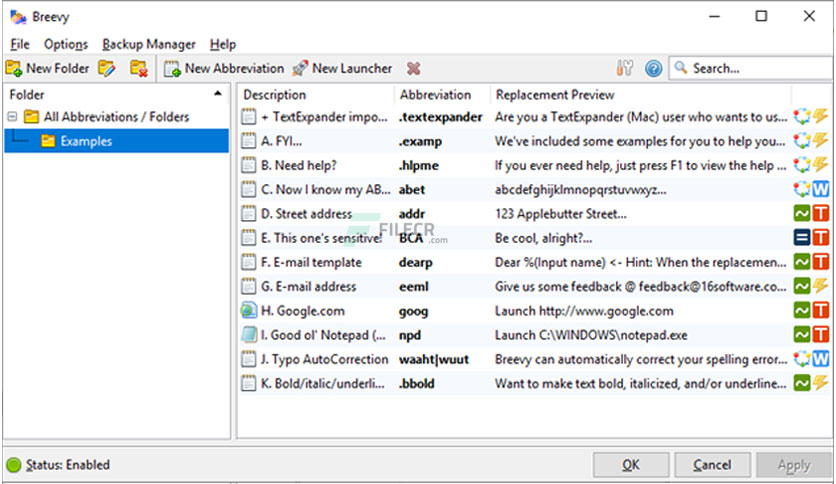Click the .textexpander abbreviation cell
The height and width of the screenshot is (484, 836).
(x=440, y=117)
